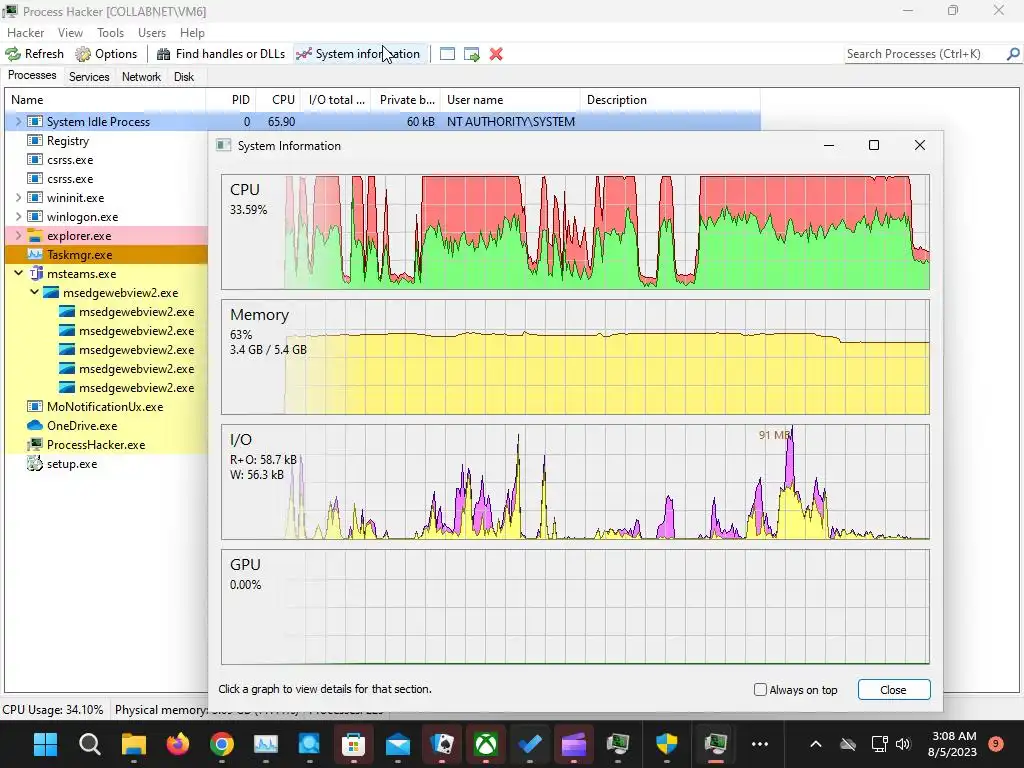Sort by the User name column header
Image resolution: width=1024 pixels, height=768 pixels.
(510, 100)
